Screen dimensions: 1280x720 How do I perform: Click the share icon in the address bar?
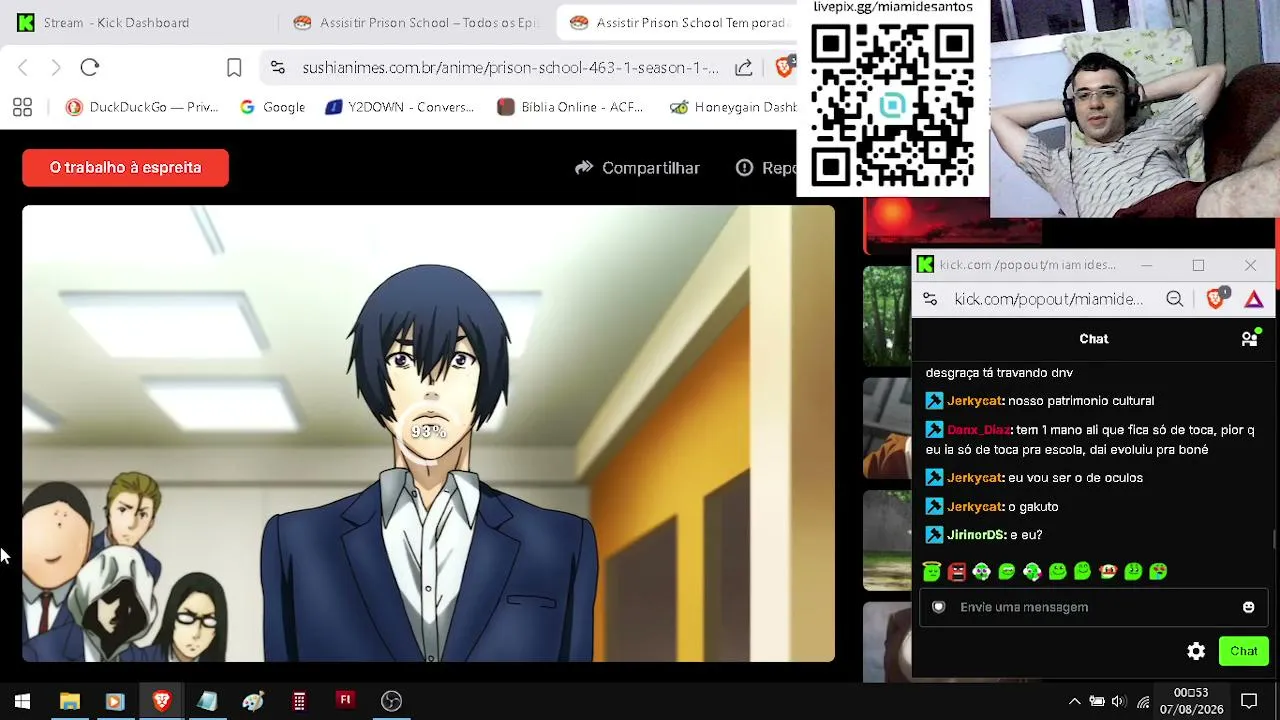pos(744,68)
